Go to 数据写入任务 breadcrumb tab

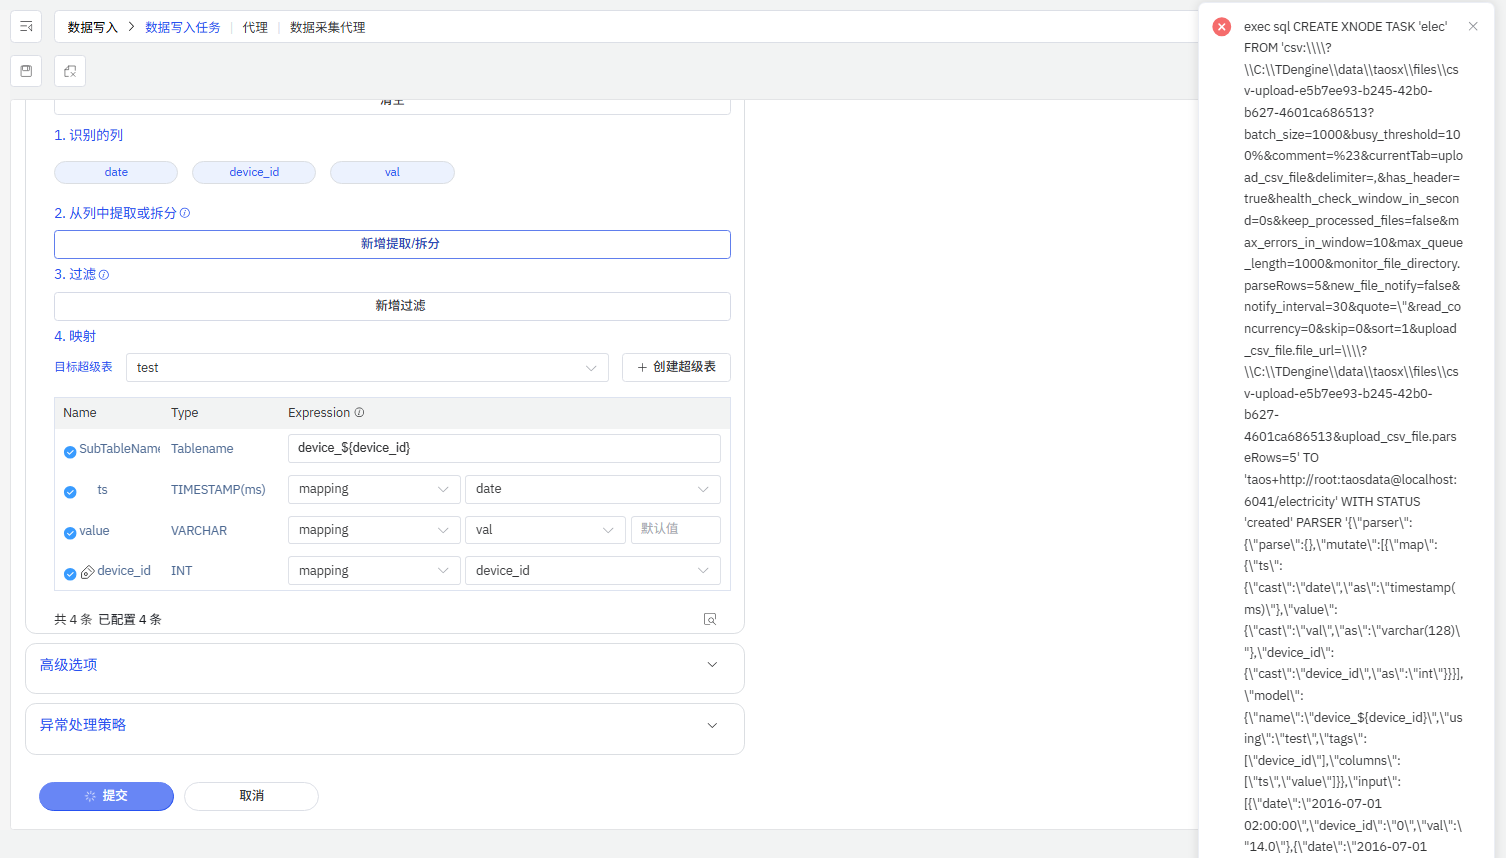click(x=183, y=27)
